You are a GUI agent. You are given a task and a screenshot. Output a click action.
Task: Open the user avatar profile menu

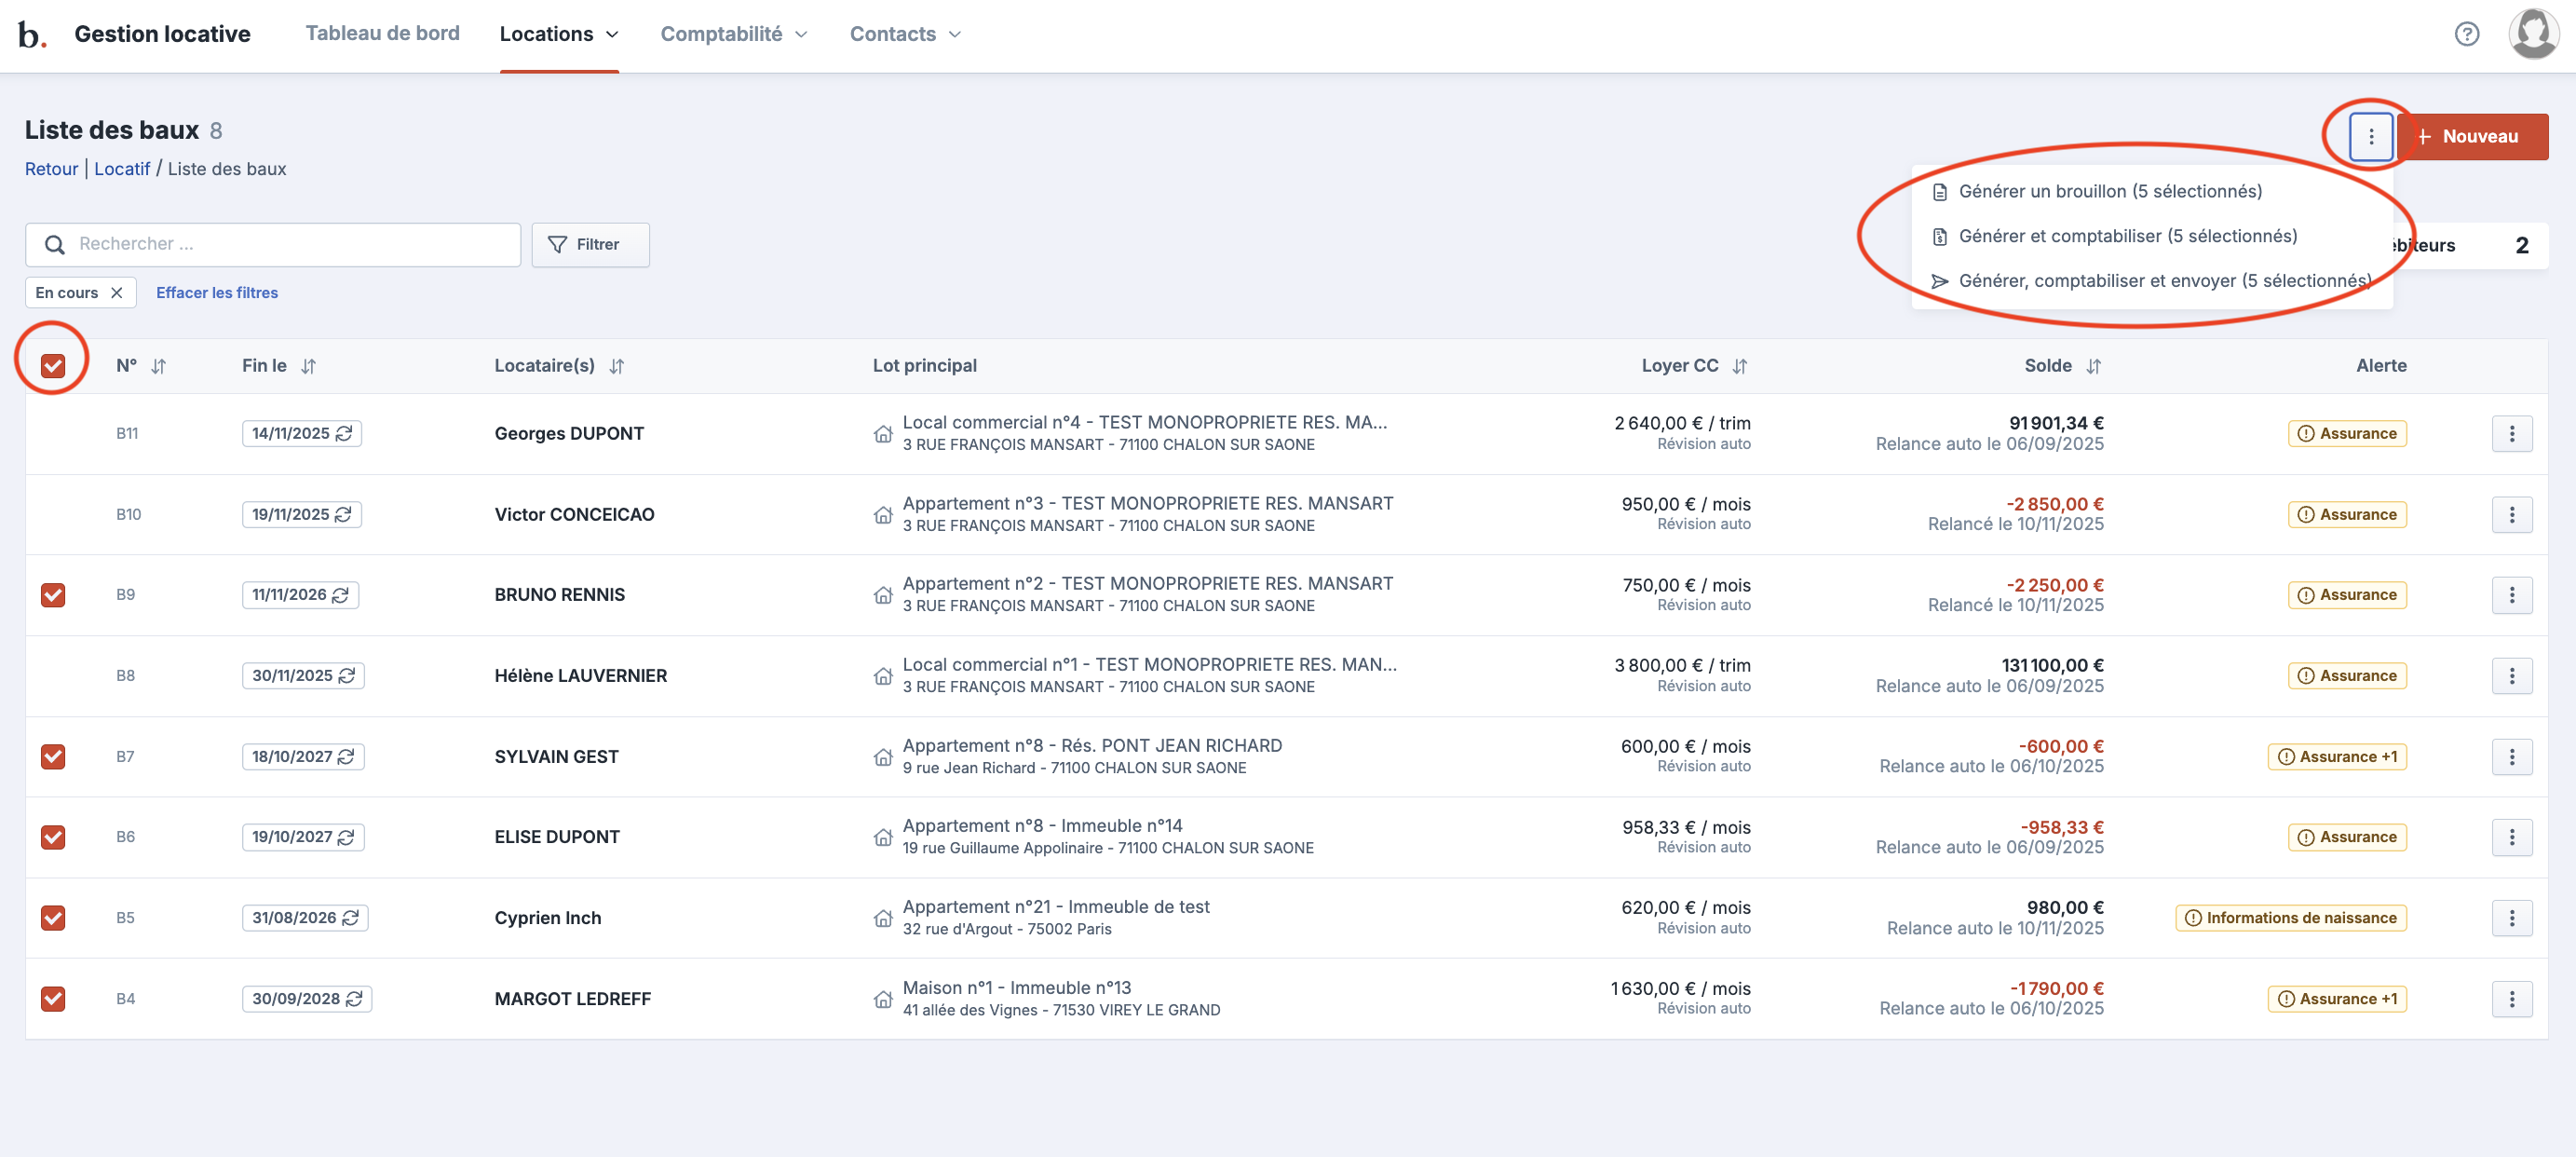tap(2532, 34)
